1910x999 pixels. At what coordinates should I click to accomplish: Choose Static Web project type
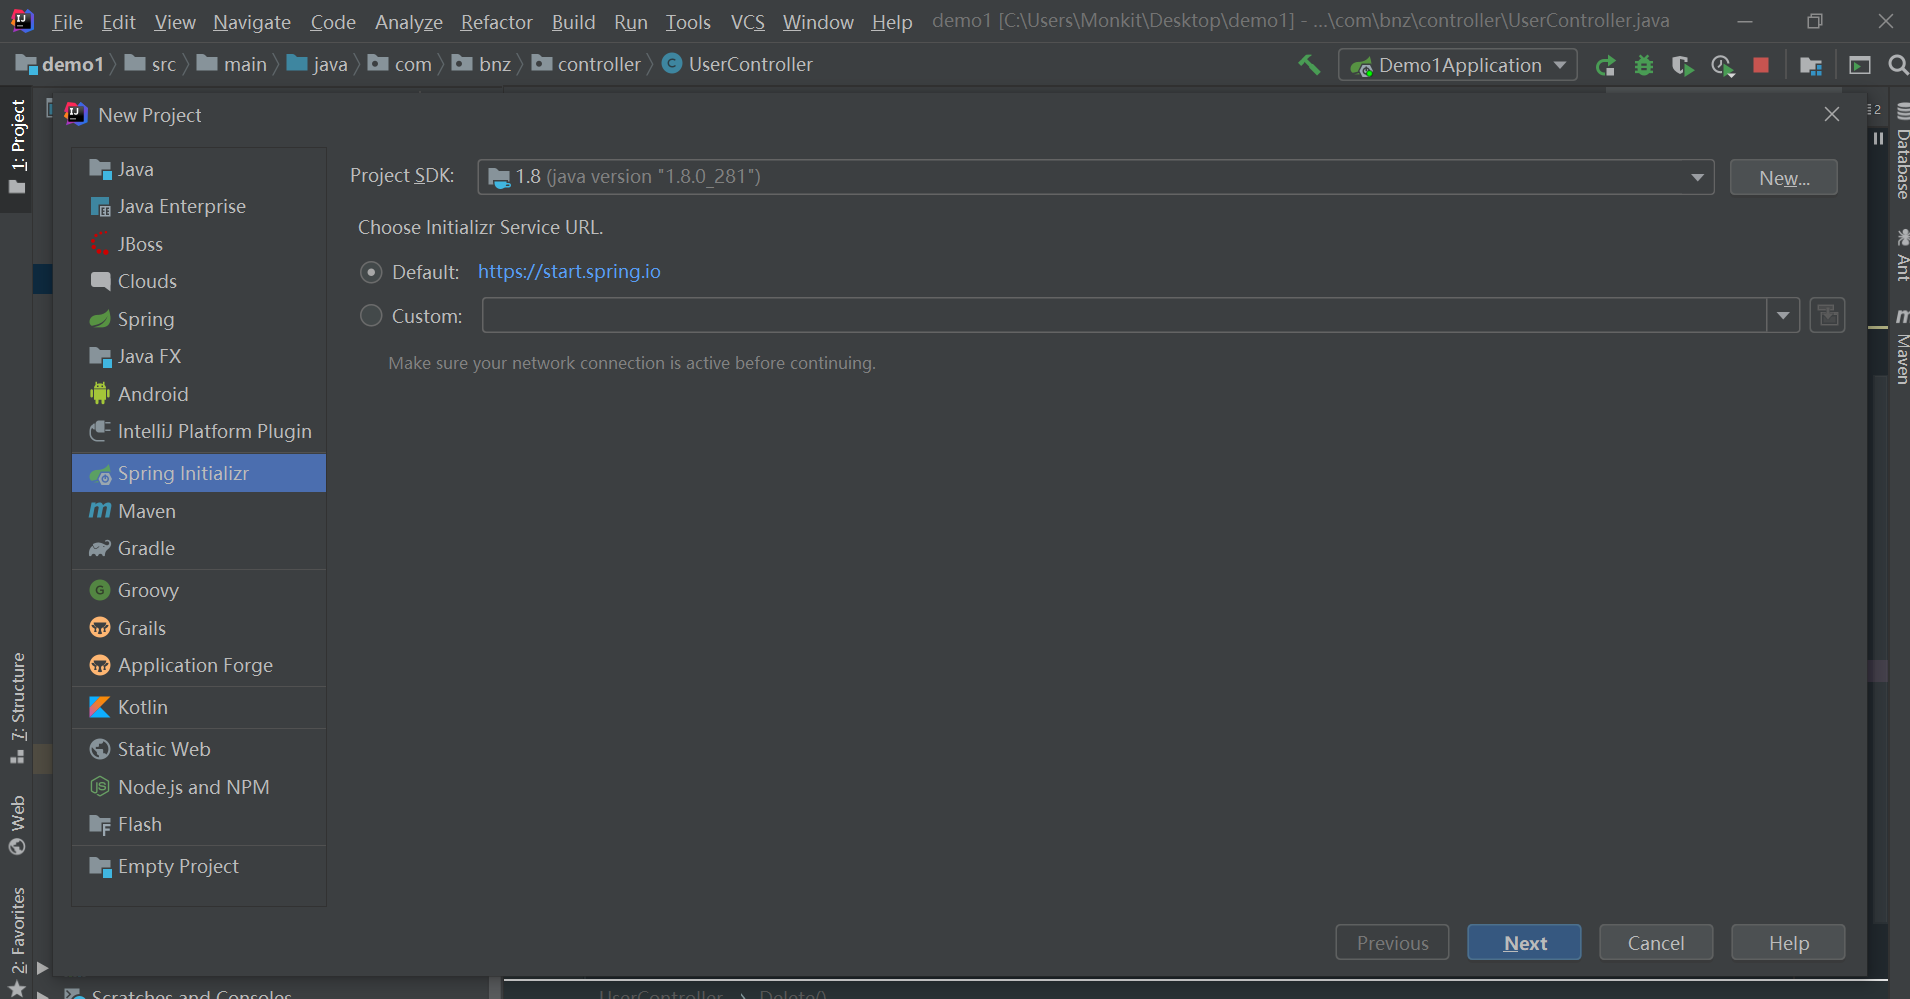coord(199,749)
